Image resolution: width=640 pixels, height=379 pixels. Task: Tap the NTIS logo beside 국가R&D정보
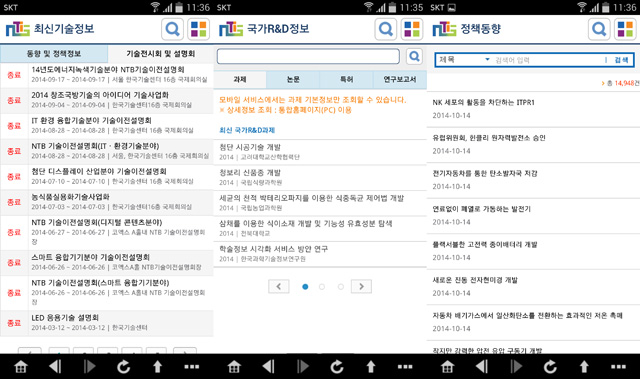tap(231, 29)
